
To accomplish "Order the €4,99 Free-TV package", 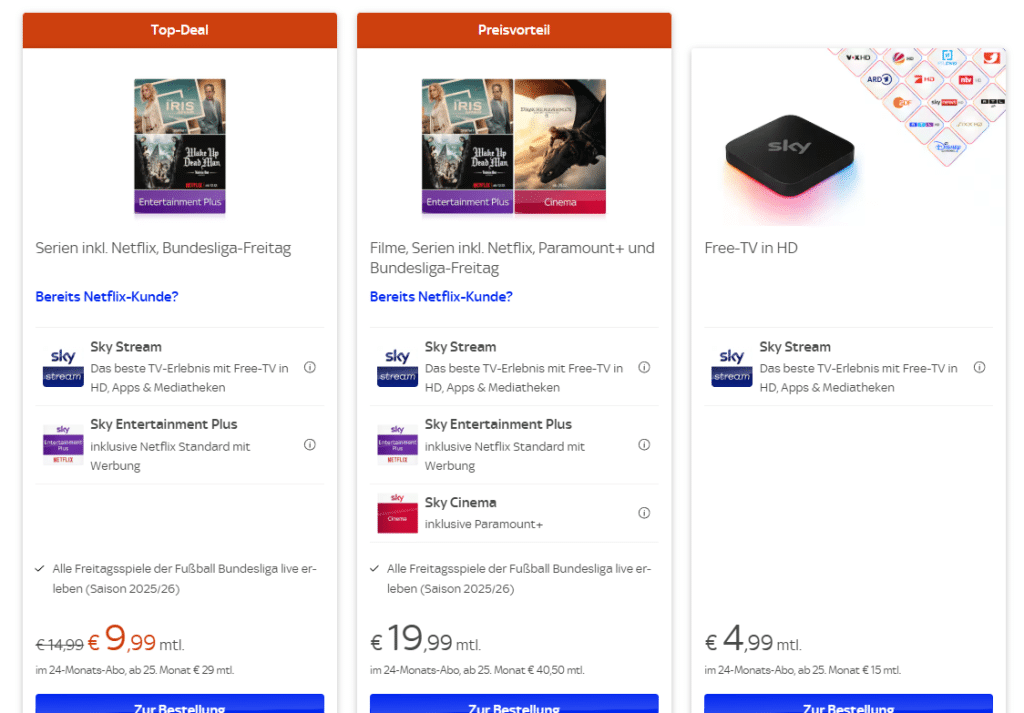I will pos(848,704).
